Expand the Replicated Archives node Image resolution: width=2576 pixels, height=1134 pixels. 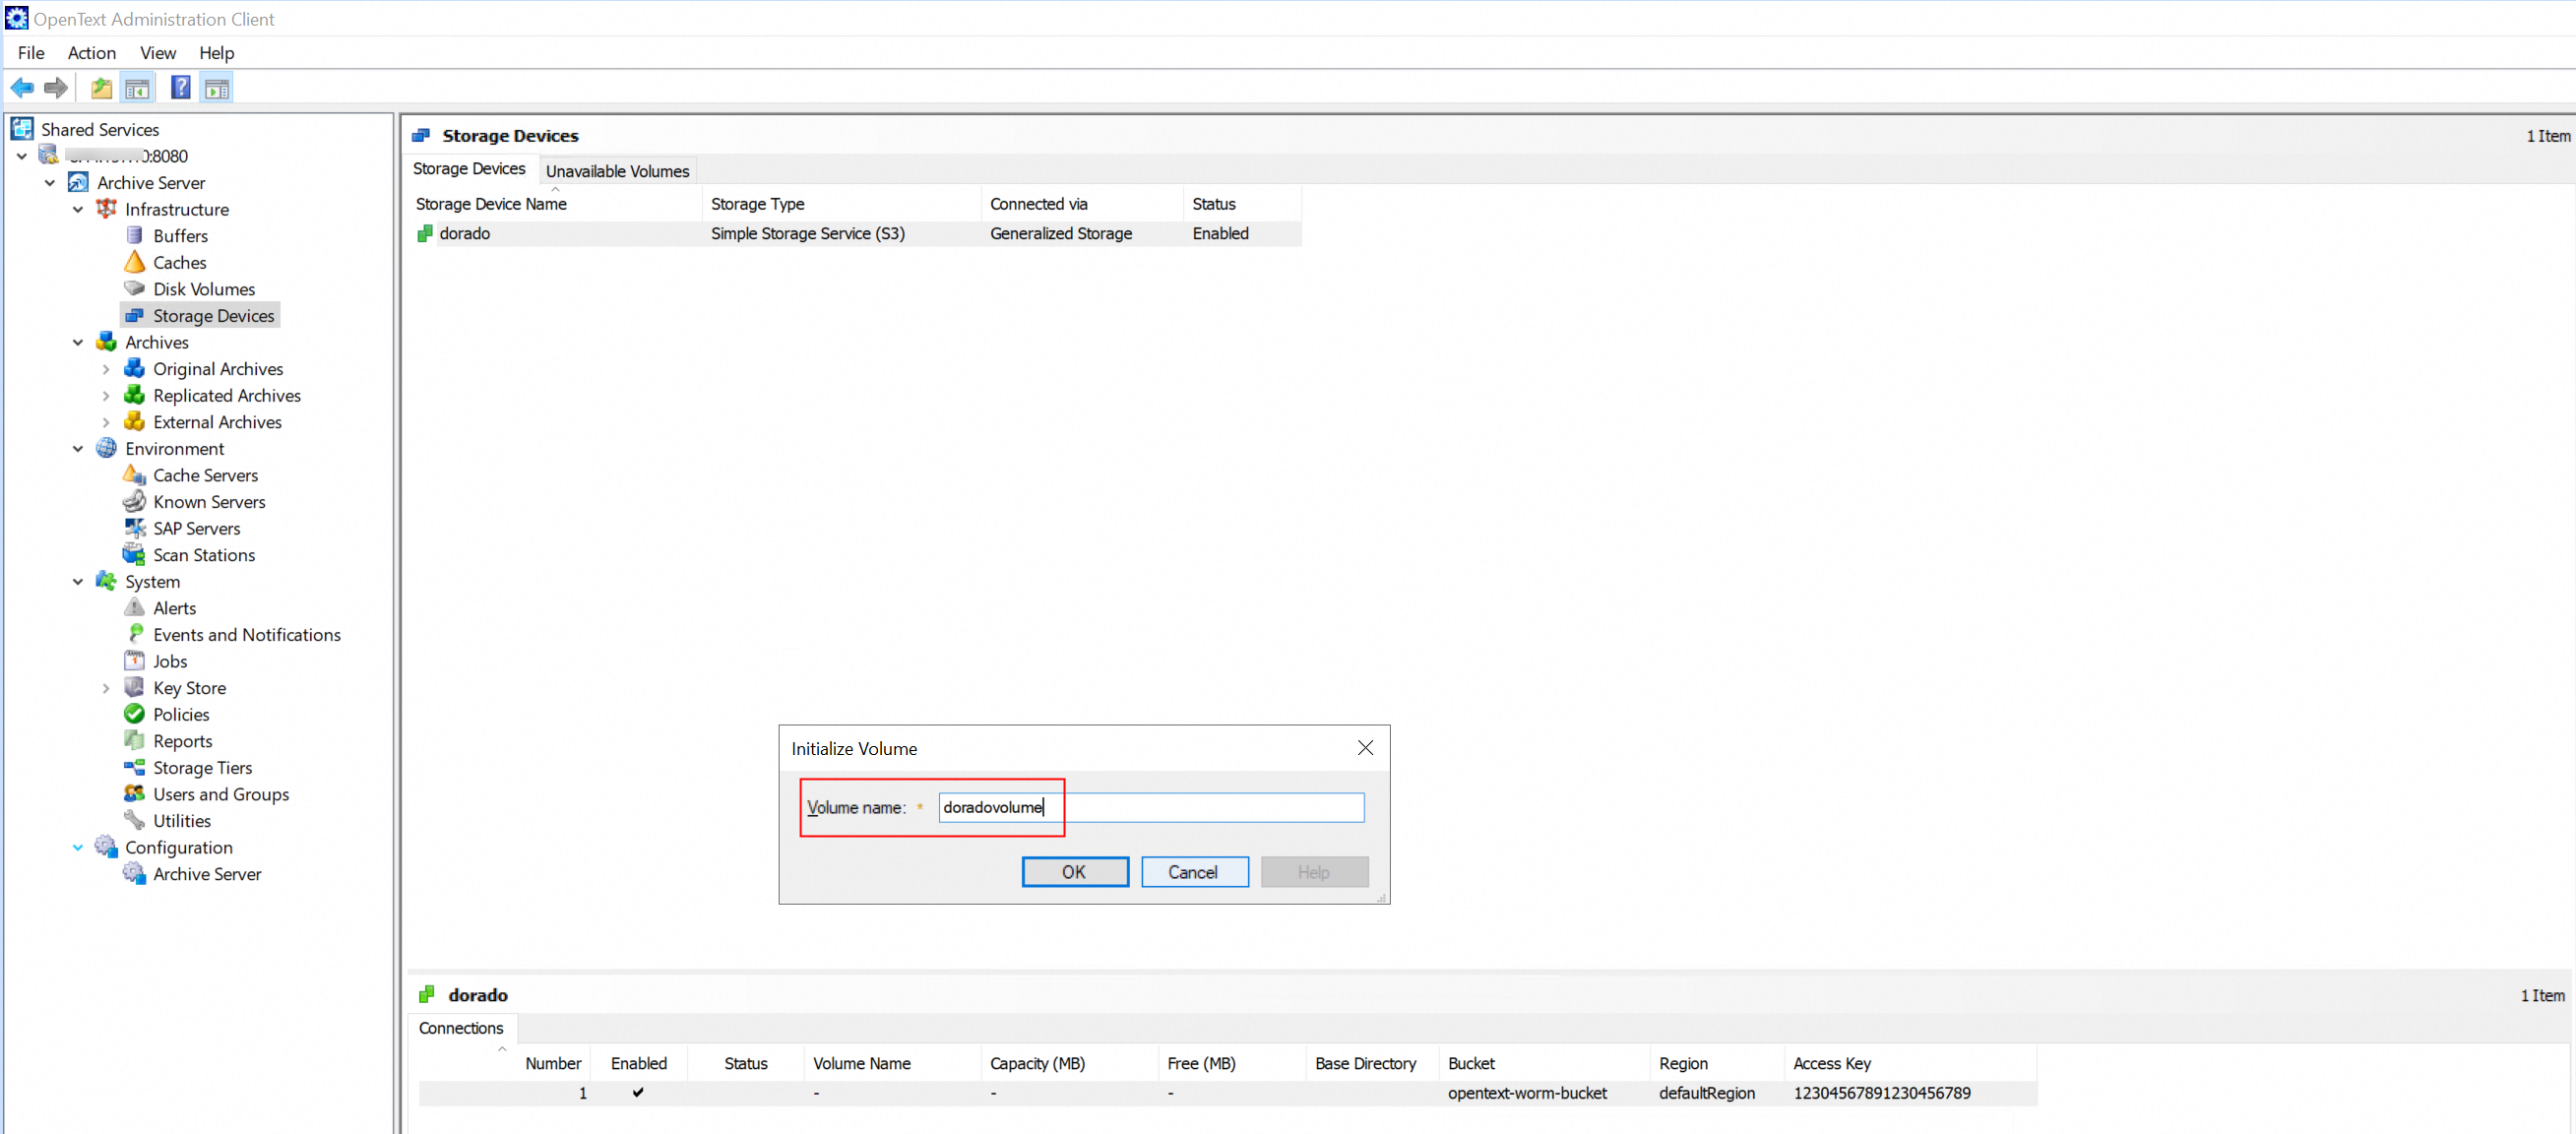pyautogui.click(x=106, y=395)
